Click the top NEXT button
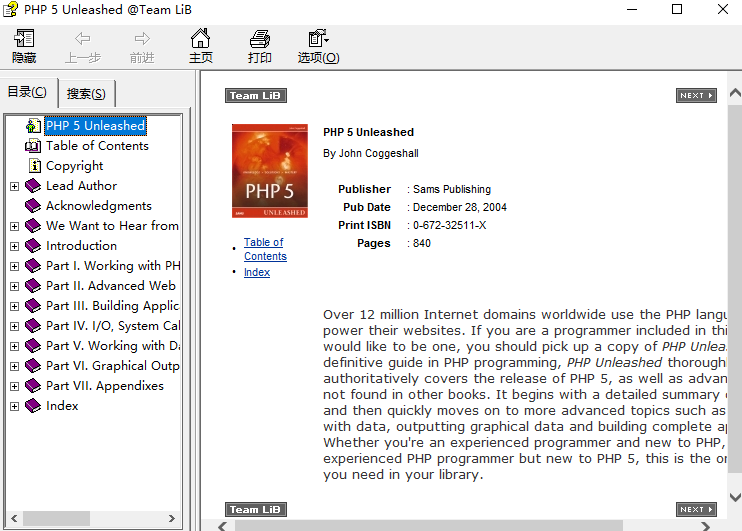Screen dimensions: 742x531 coord(696,96)
